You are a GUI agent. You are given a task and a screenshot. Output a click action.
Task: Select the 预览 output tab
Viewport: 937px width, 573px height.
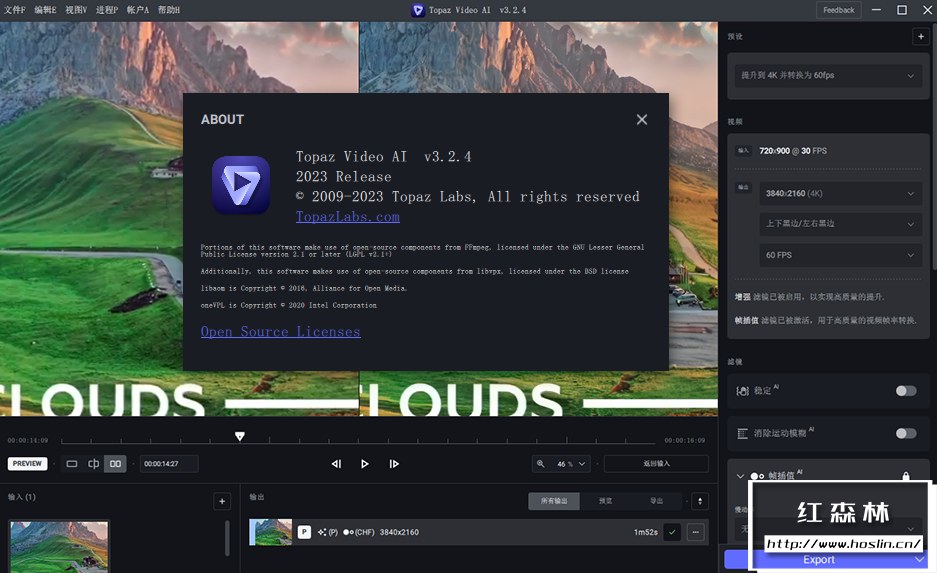tap(605, 501)
